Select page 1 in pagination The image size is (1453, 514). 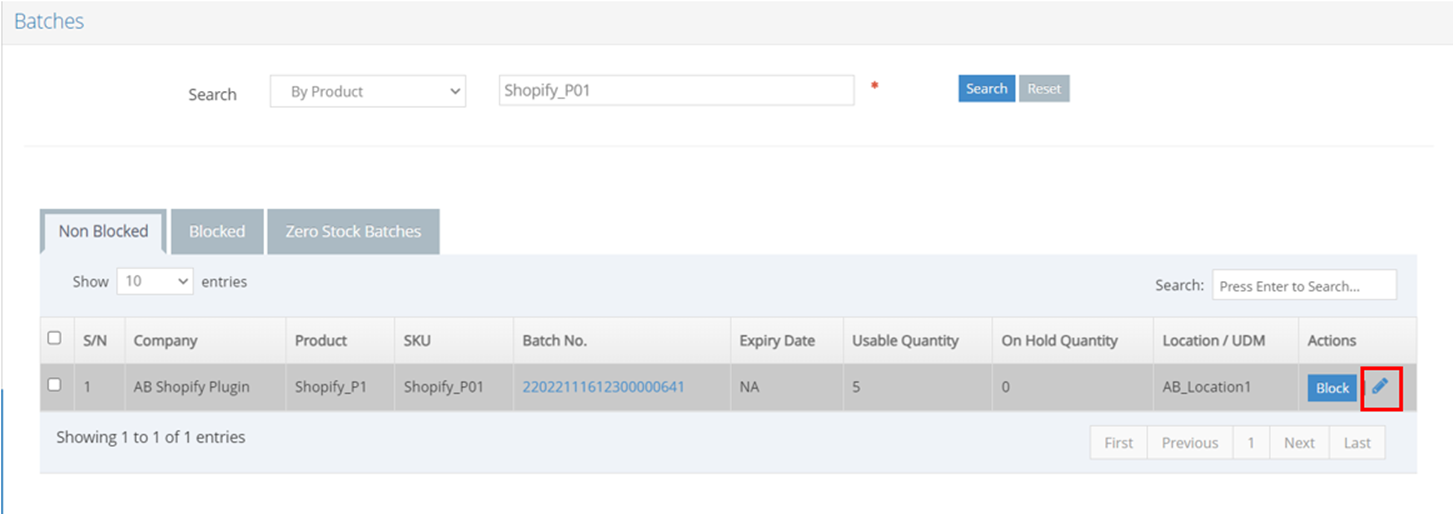(x=1251, y=443)
